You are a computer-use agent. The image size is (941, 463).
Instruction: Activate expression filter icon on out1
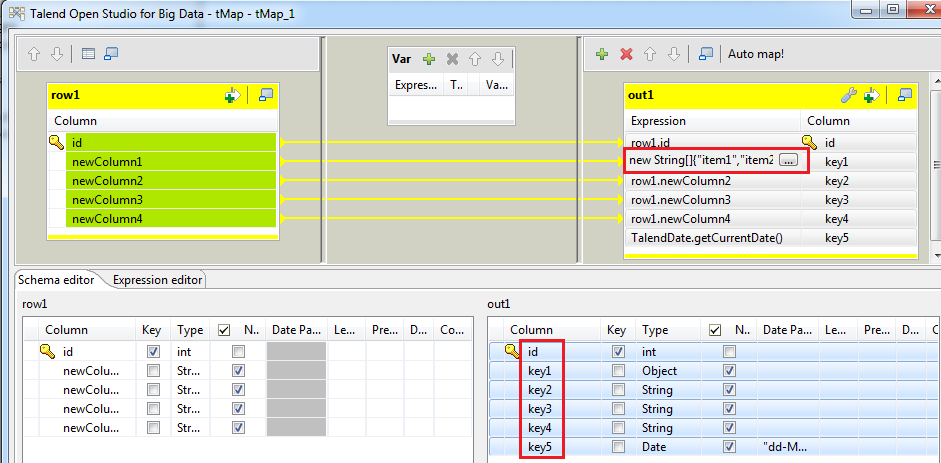point(871,95)
